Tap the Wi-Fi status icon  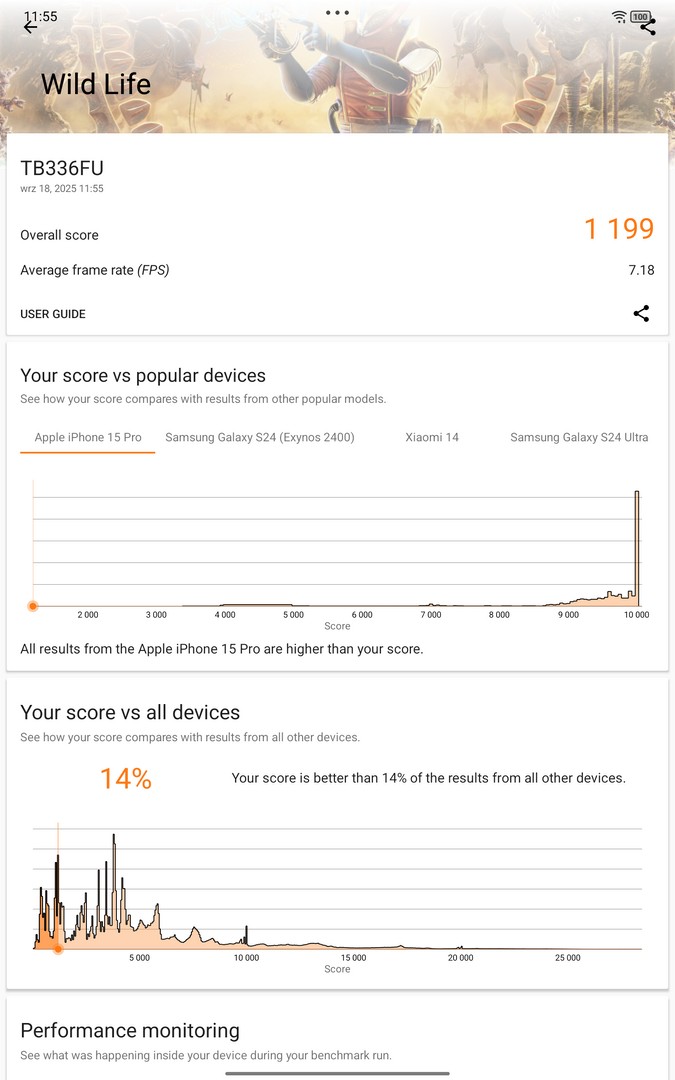click(619, 16)
